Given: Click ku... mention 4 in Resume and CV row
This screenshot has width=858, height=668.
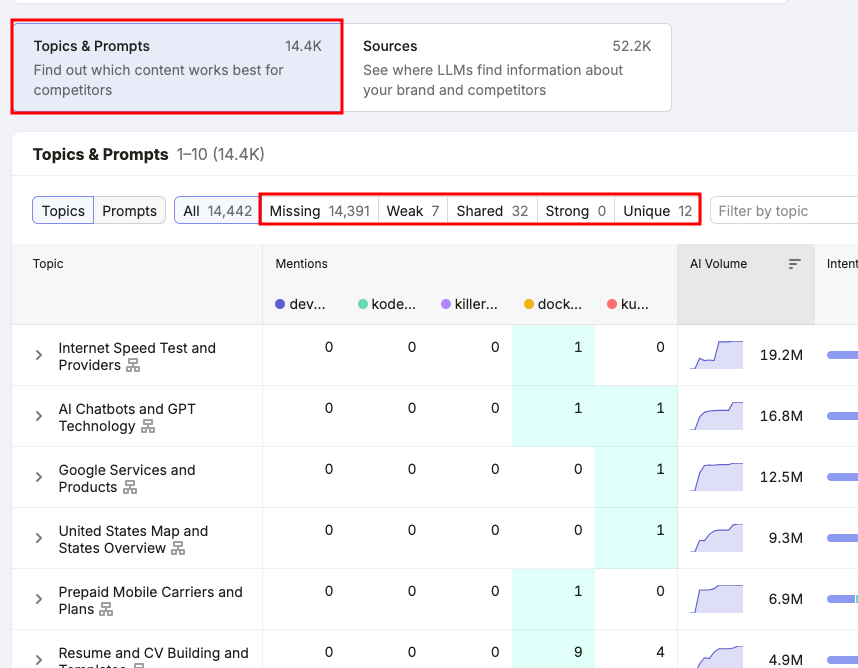Looking at the screenshot, I should pyautogui.click(x=660, y=652).
